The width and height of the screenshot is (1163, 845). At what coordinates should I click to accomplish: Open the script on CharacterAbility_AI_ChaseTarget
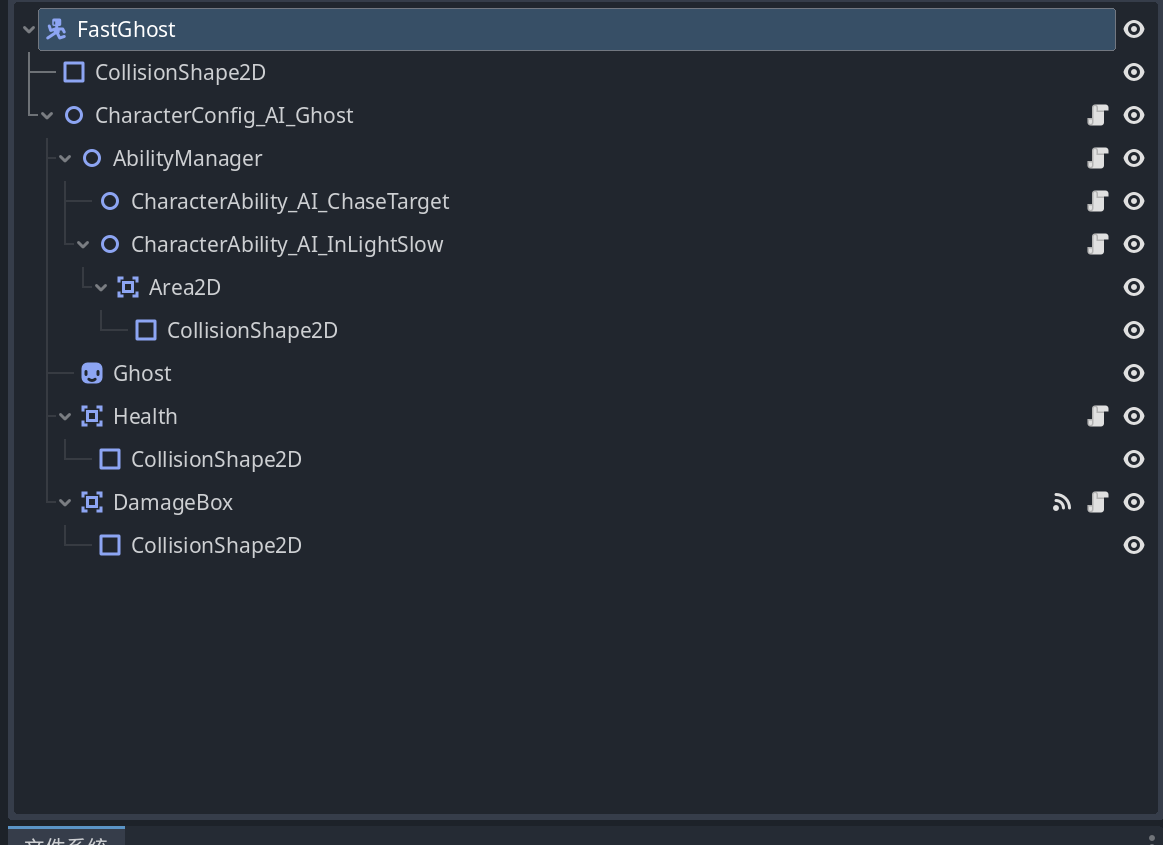click(x=1098, y=201)
